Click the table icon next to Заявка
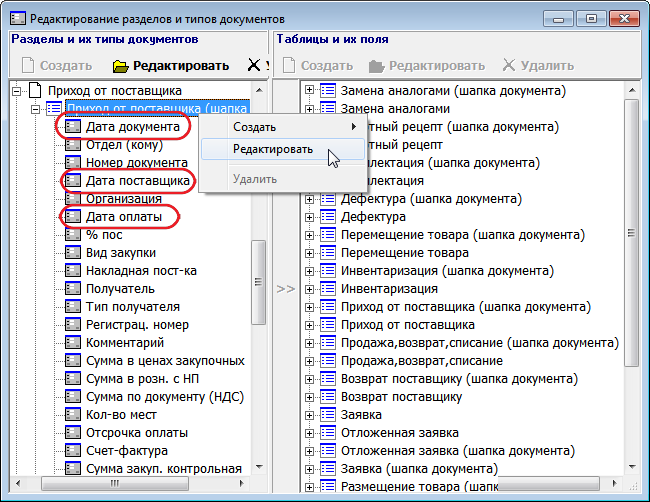The width and height of the screenshot is (650, 502). pos(328,415)
